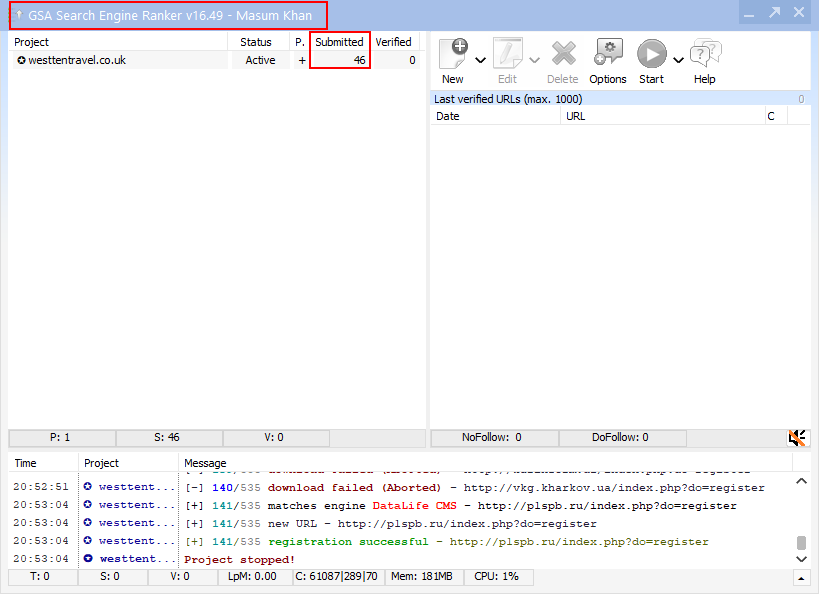The height and width of the screenshot is (594, 819).
Task: Click the V: 0 bottom status cell
Action: [x=182, y=577]
